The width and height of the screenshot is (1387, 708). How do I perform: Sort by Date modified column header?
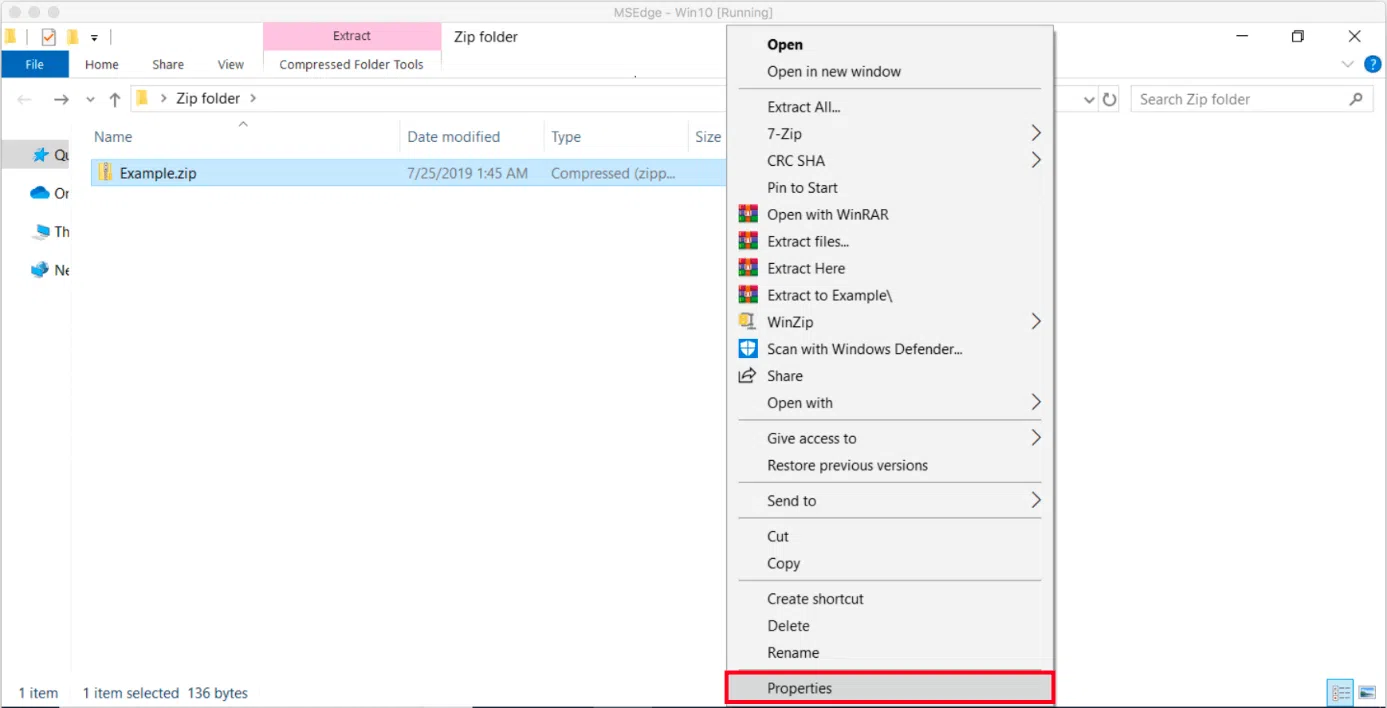(453, 137)
